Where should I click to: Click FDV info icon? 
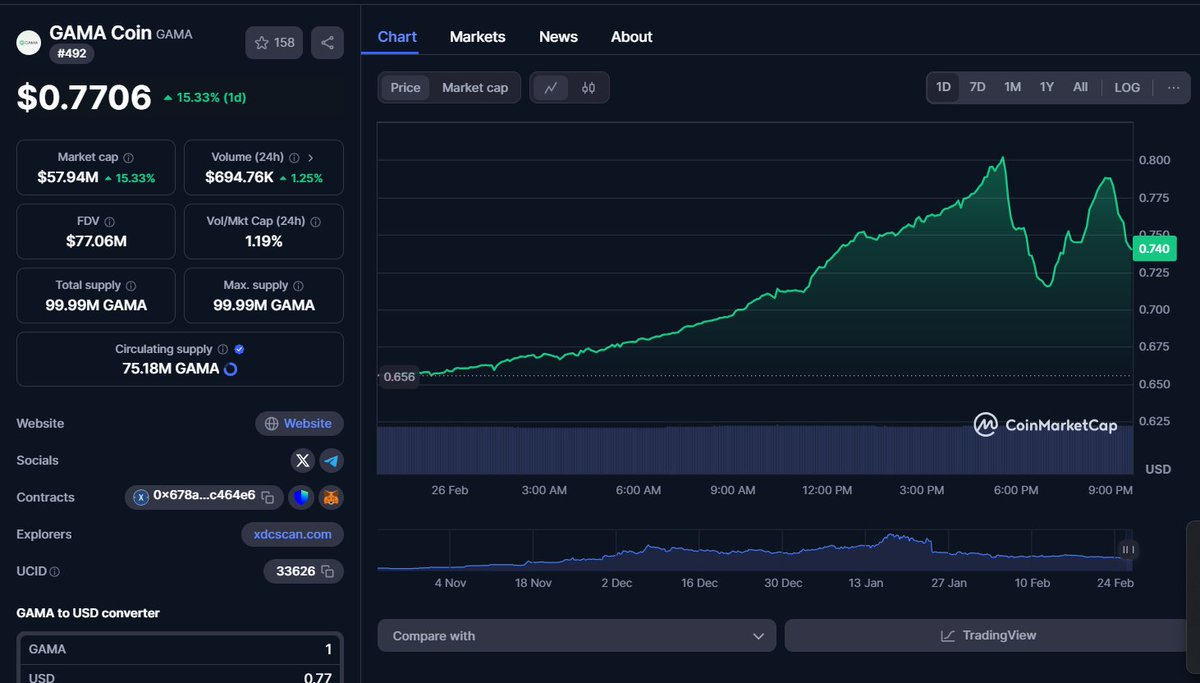(x=109, y=222)
